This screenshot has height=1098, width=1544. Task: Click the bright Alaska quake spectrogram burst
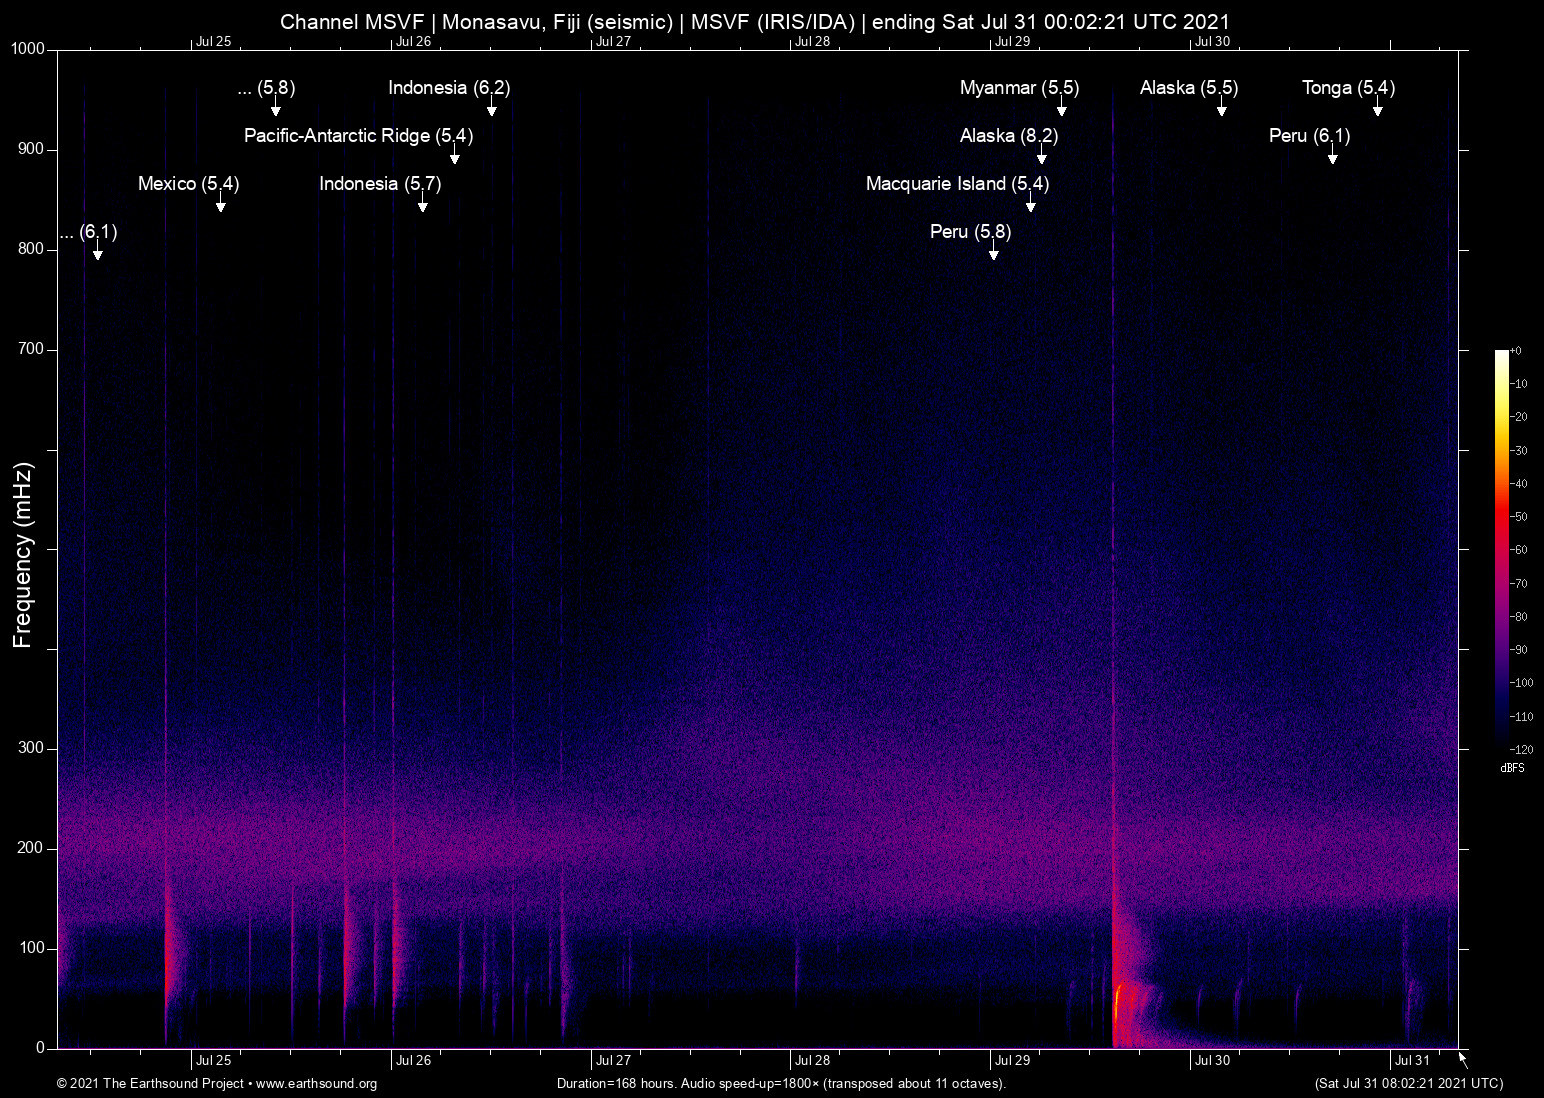coord(1119,1012)
